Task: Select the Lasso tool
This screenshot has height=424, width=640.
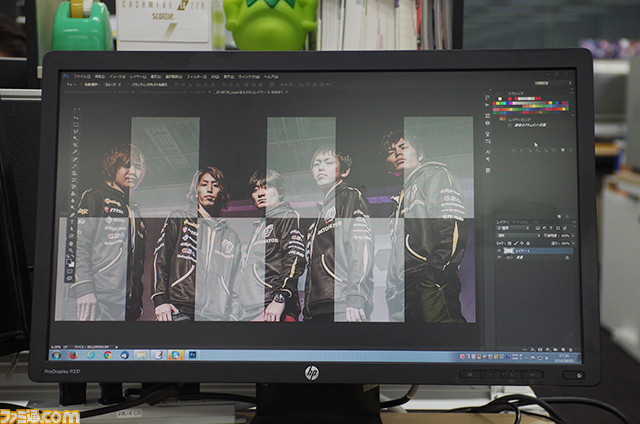Action: 76,131
